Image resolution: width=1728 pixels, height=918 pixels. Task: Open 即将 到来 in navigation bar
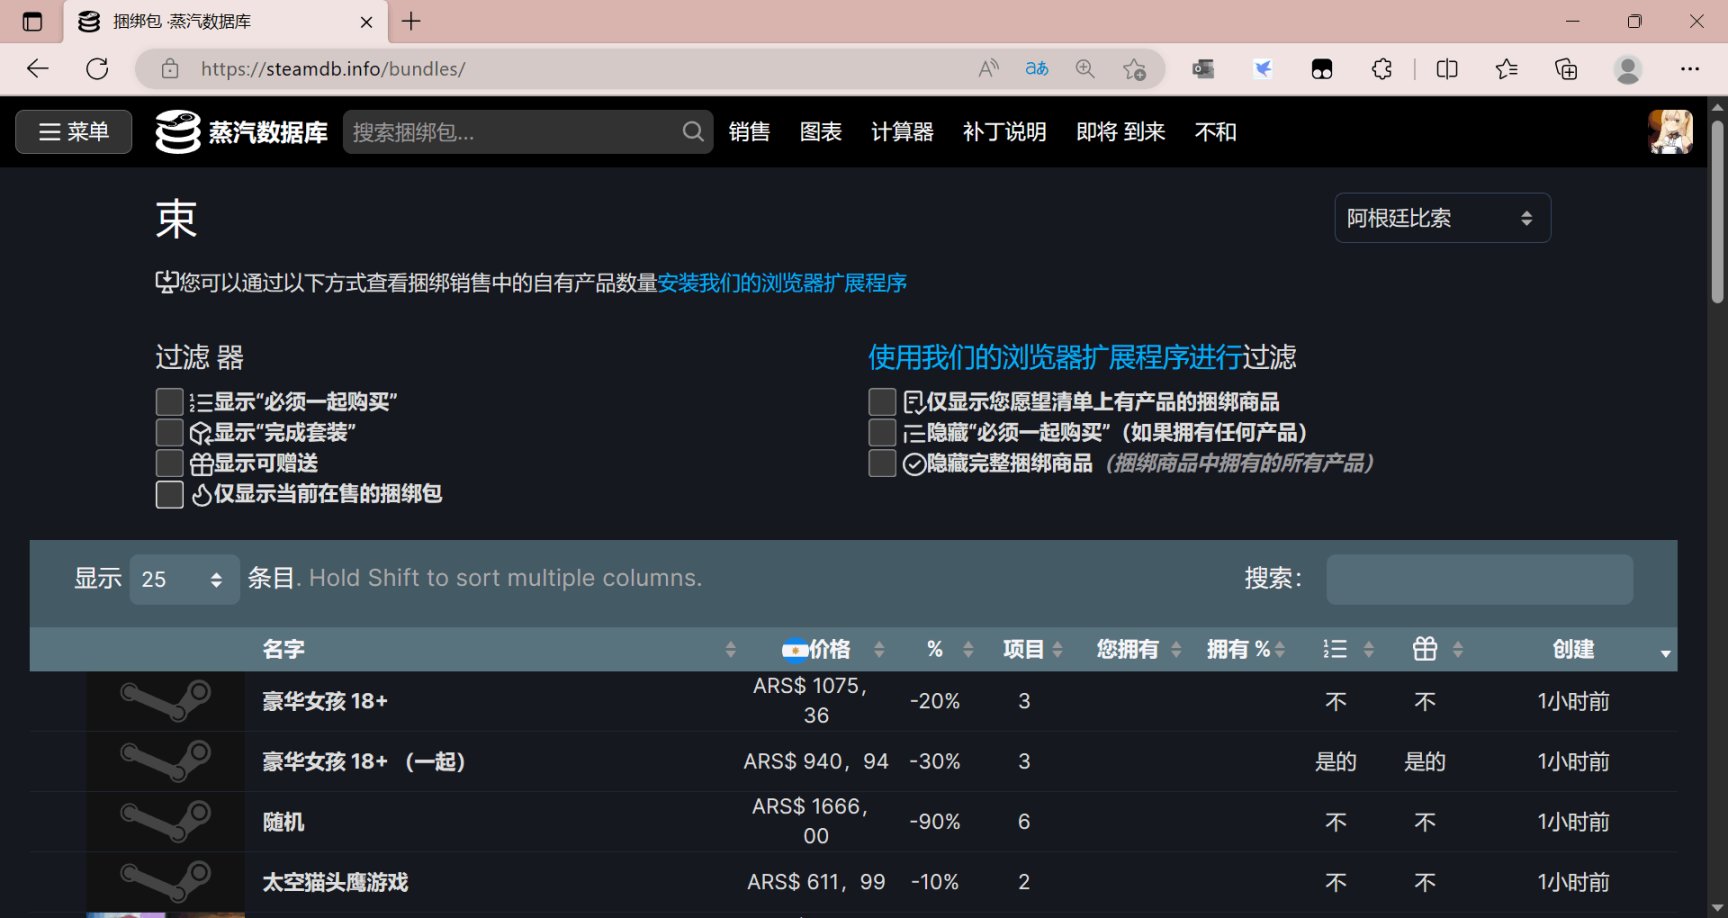(1120, 132)
